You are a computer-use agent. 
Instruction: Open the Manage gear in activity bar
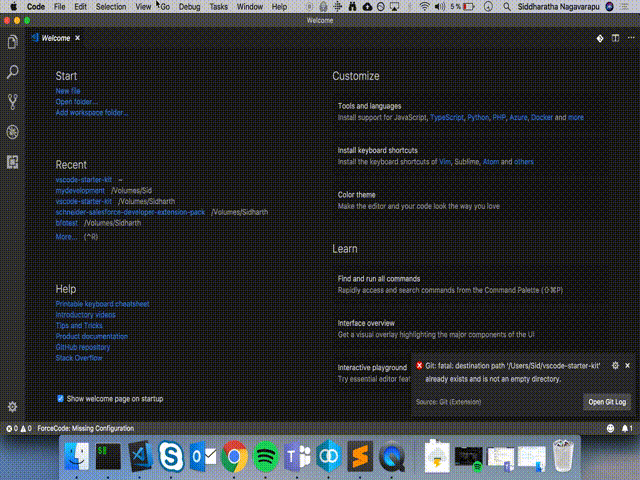[x=12, y=407]
